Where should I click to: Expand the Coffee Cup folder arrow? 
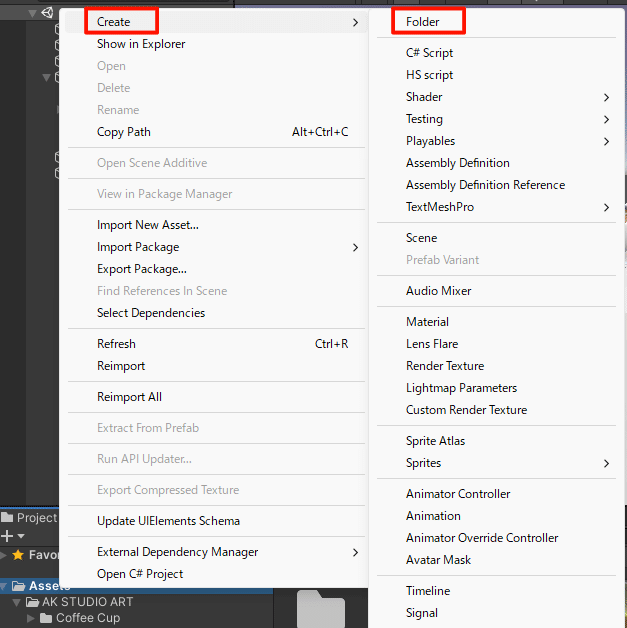[31, 618]
